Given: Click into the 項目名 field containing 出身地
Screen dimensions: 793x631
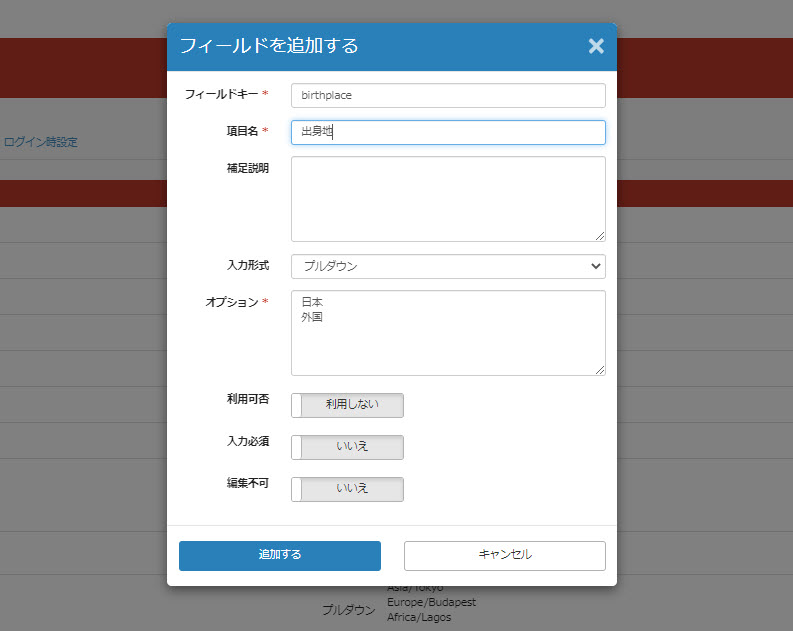Looking at the screenshot, I should (x=448, y=132).
